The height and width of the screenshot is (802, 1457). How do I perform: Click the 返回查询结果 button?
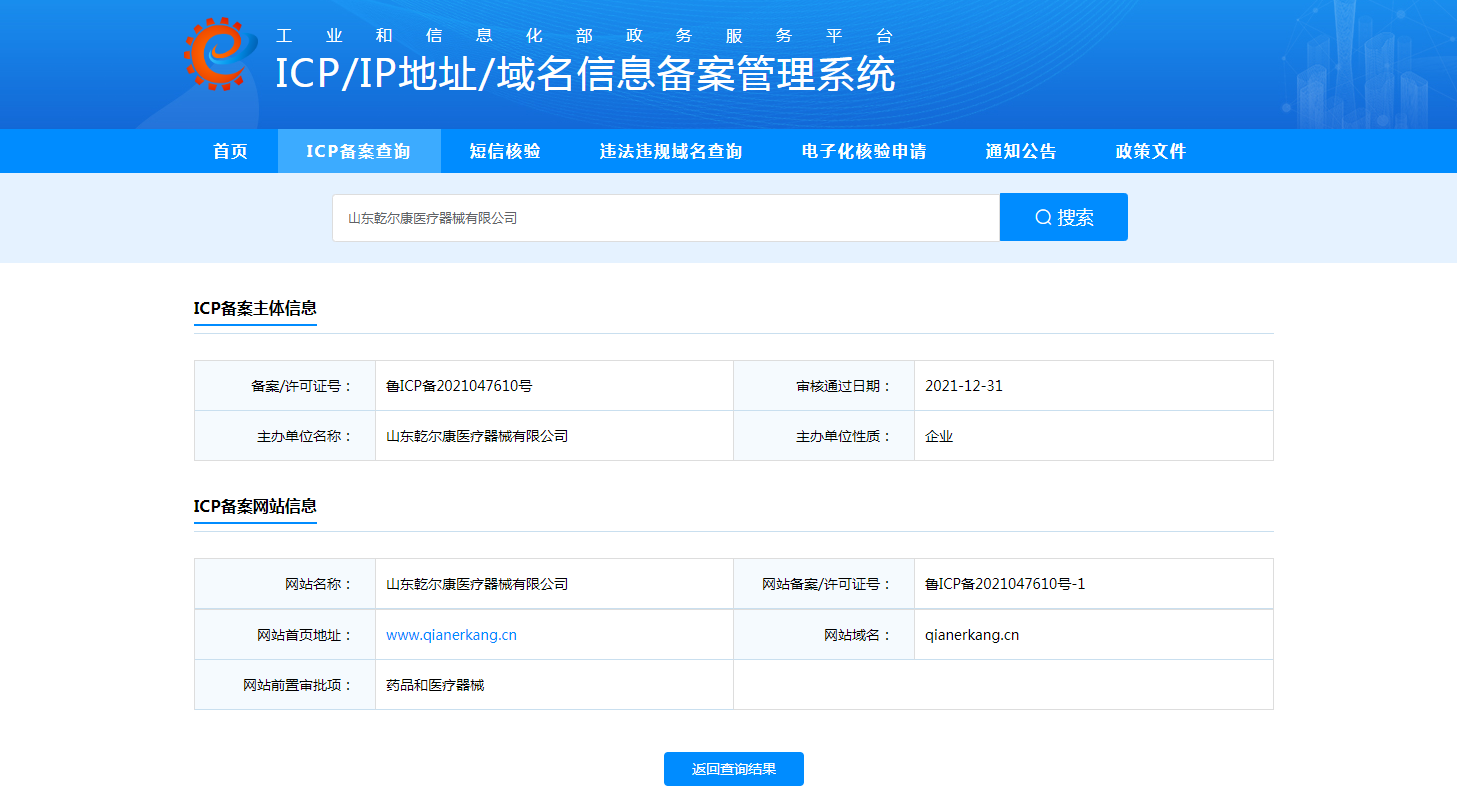click(734, 769)
